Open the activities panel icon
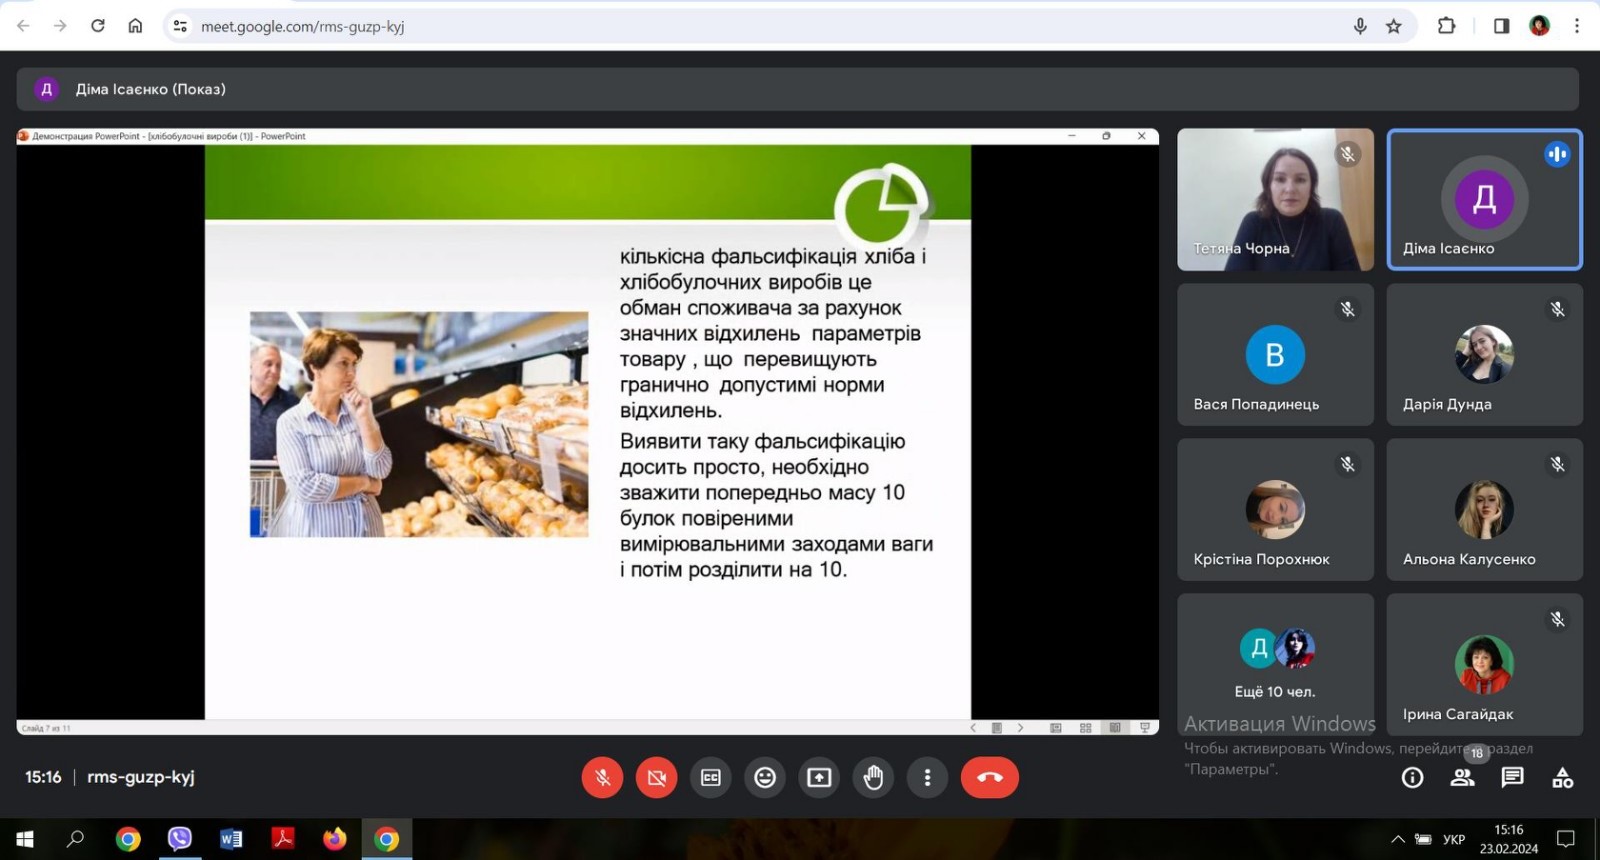The width and height of the screenshot is (1600, 860). coord(1562,777)
